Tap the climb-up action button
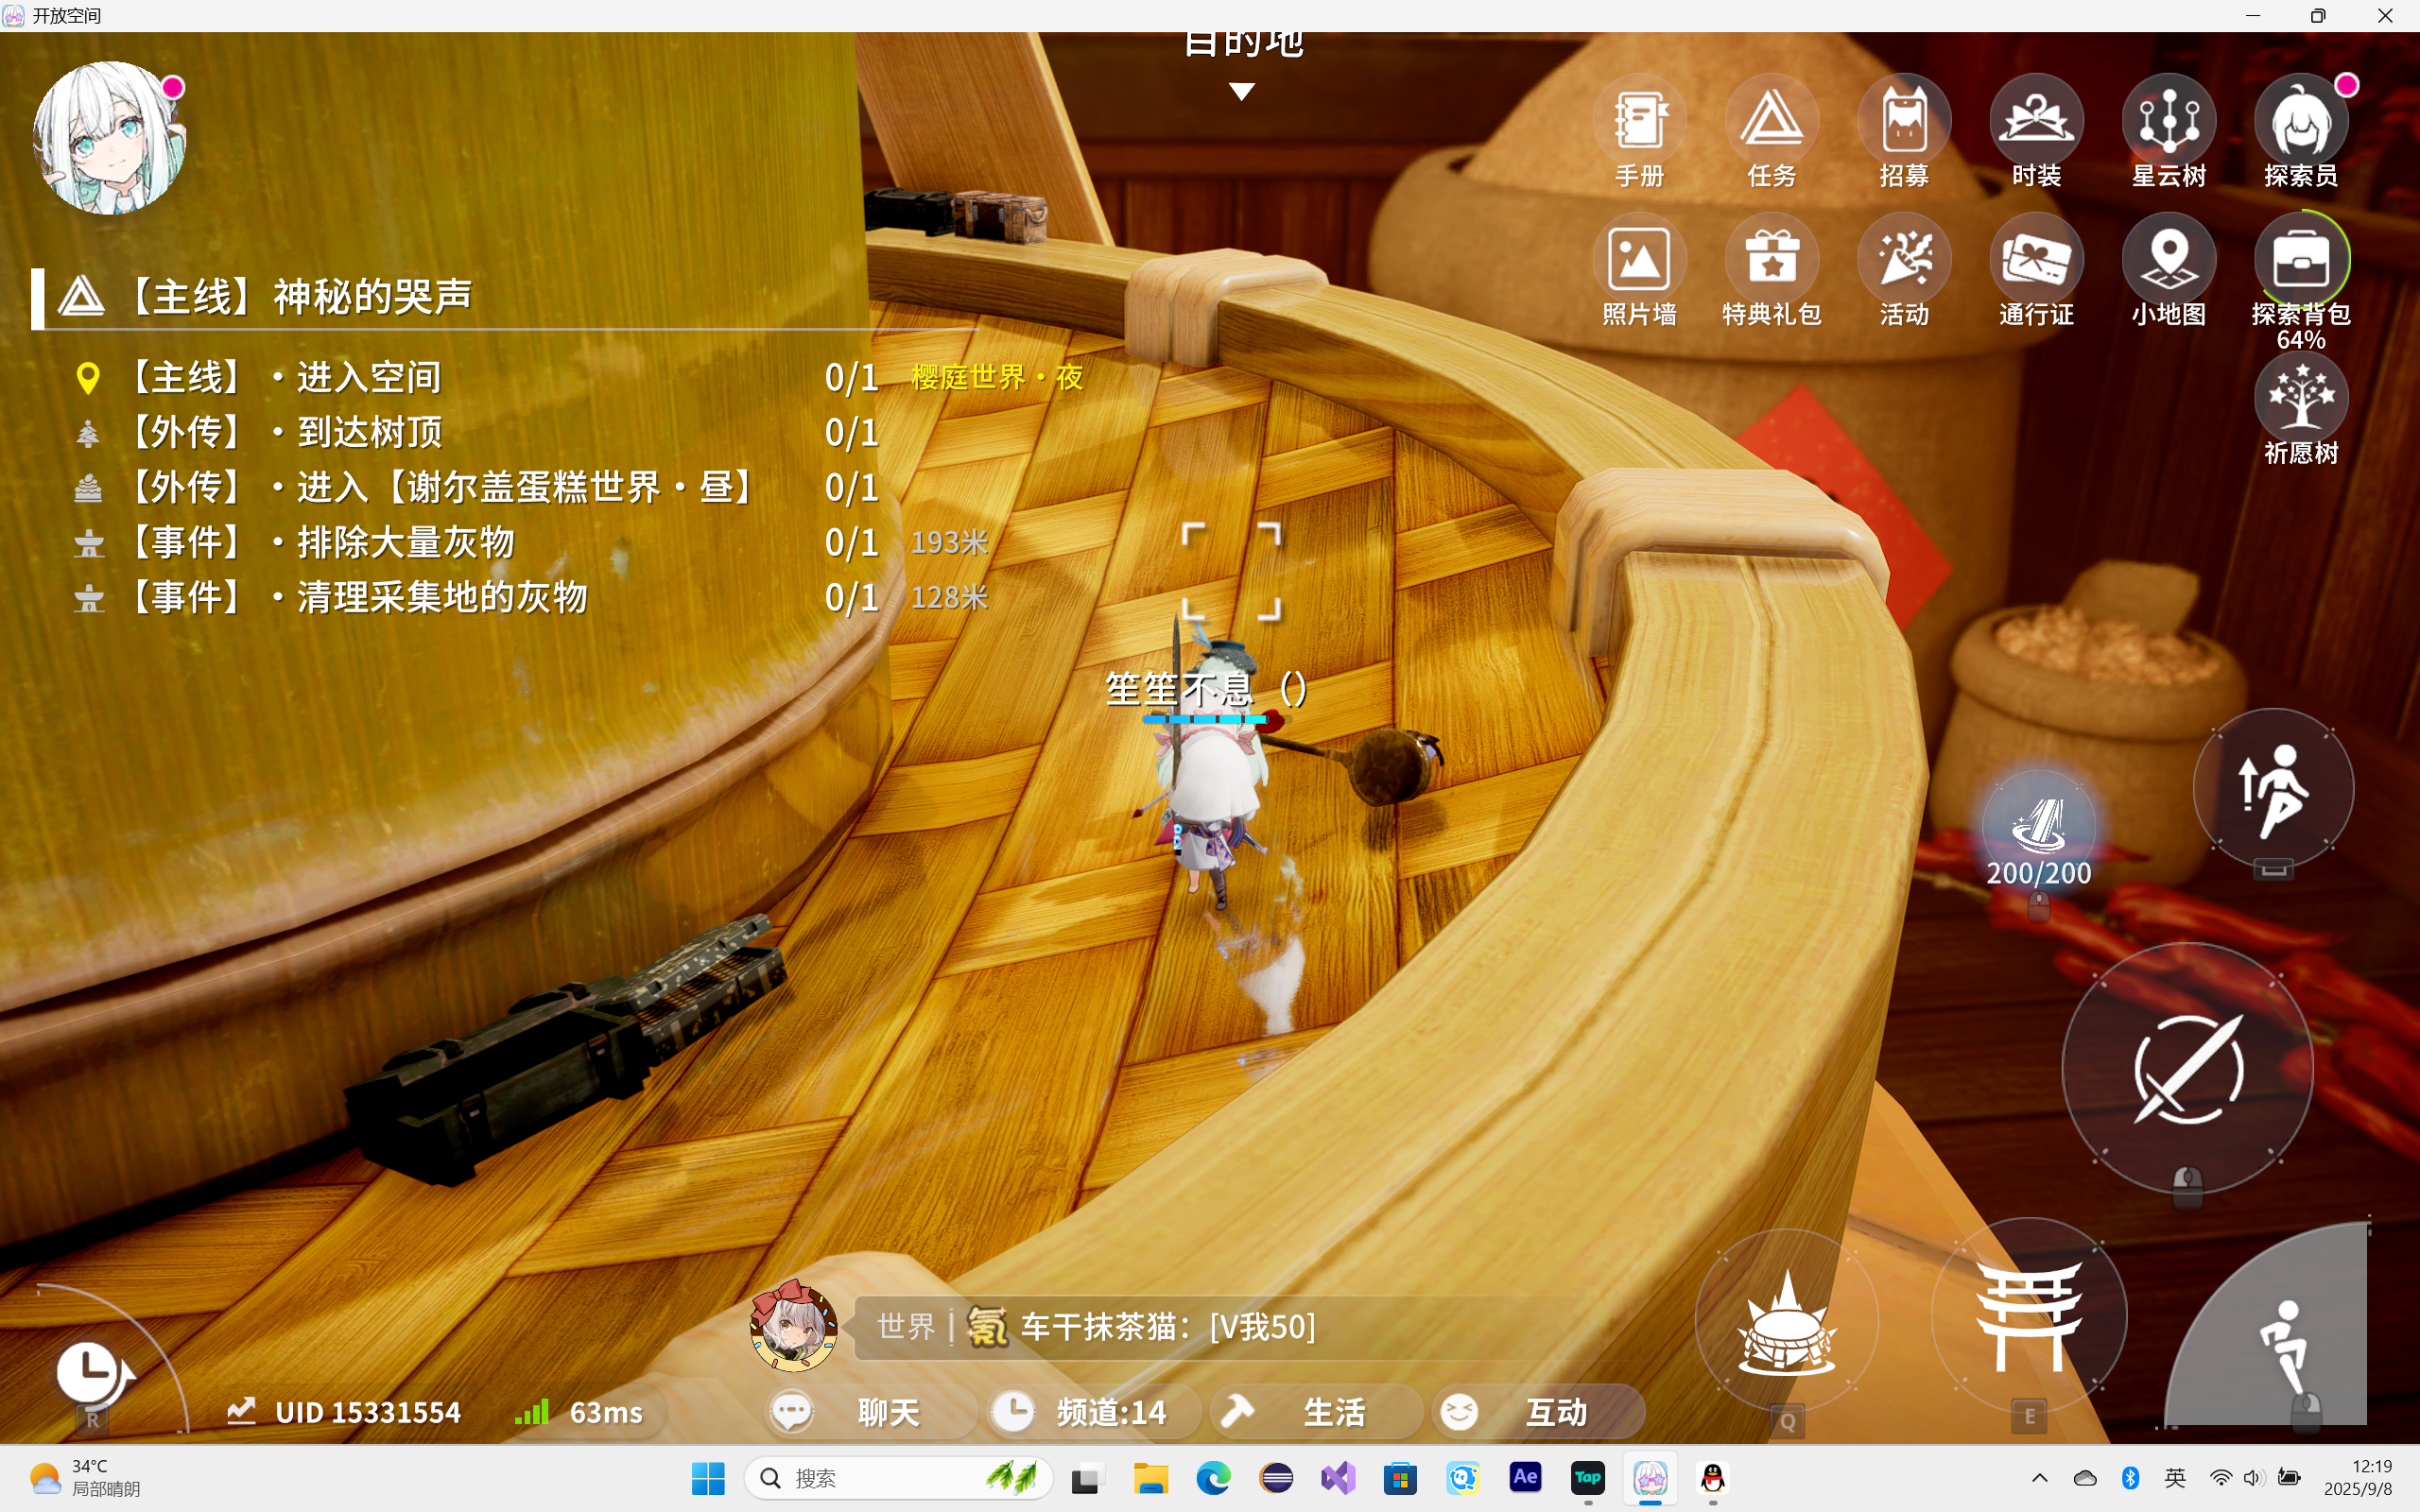The height and width of the screenshot is (1512, 2420). point(2273,788)
